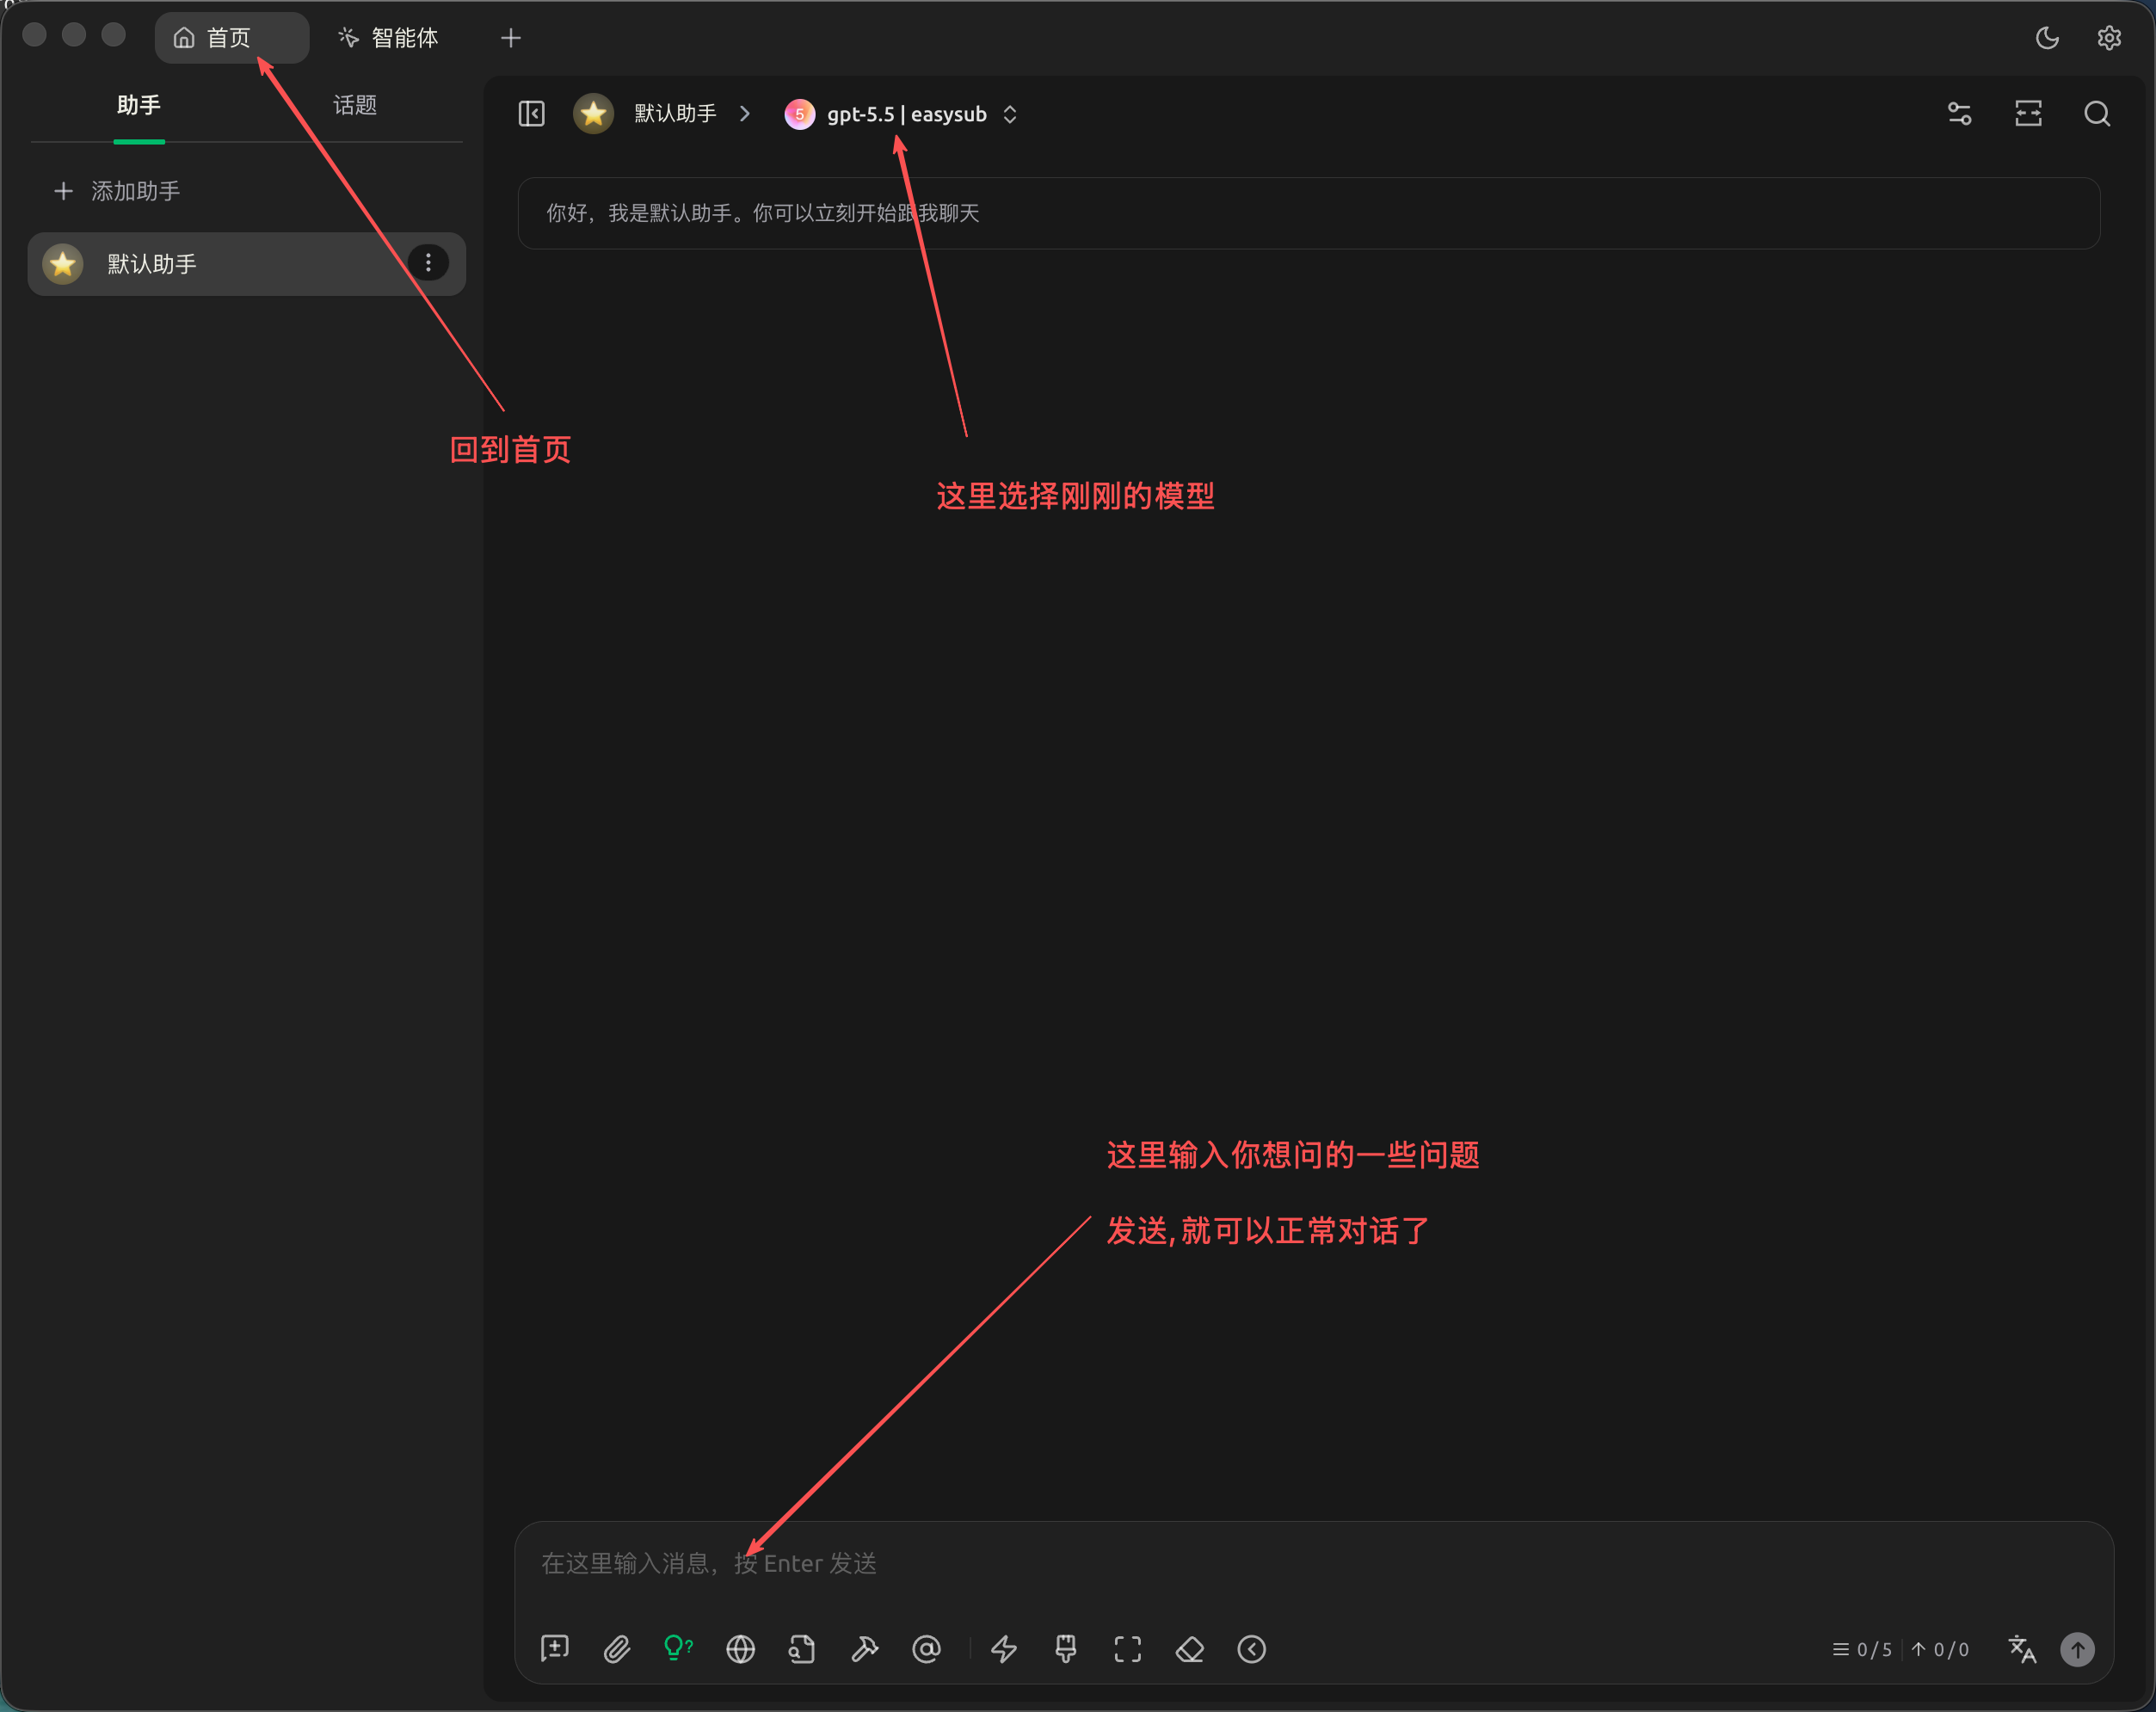Click the 0/5 context counter

(1862, 1649)
